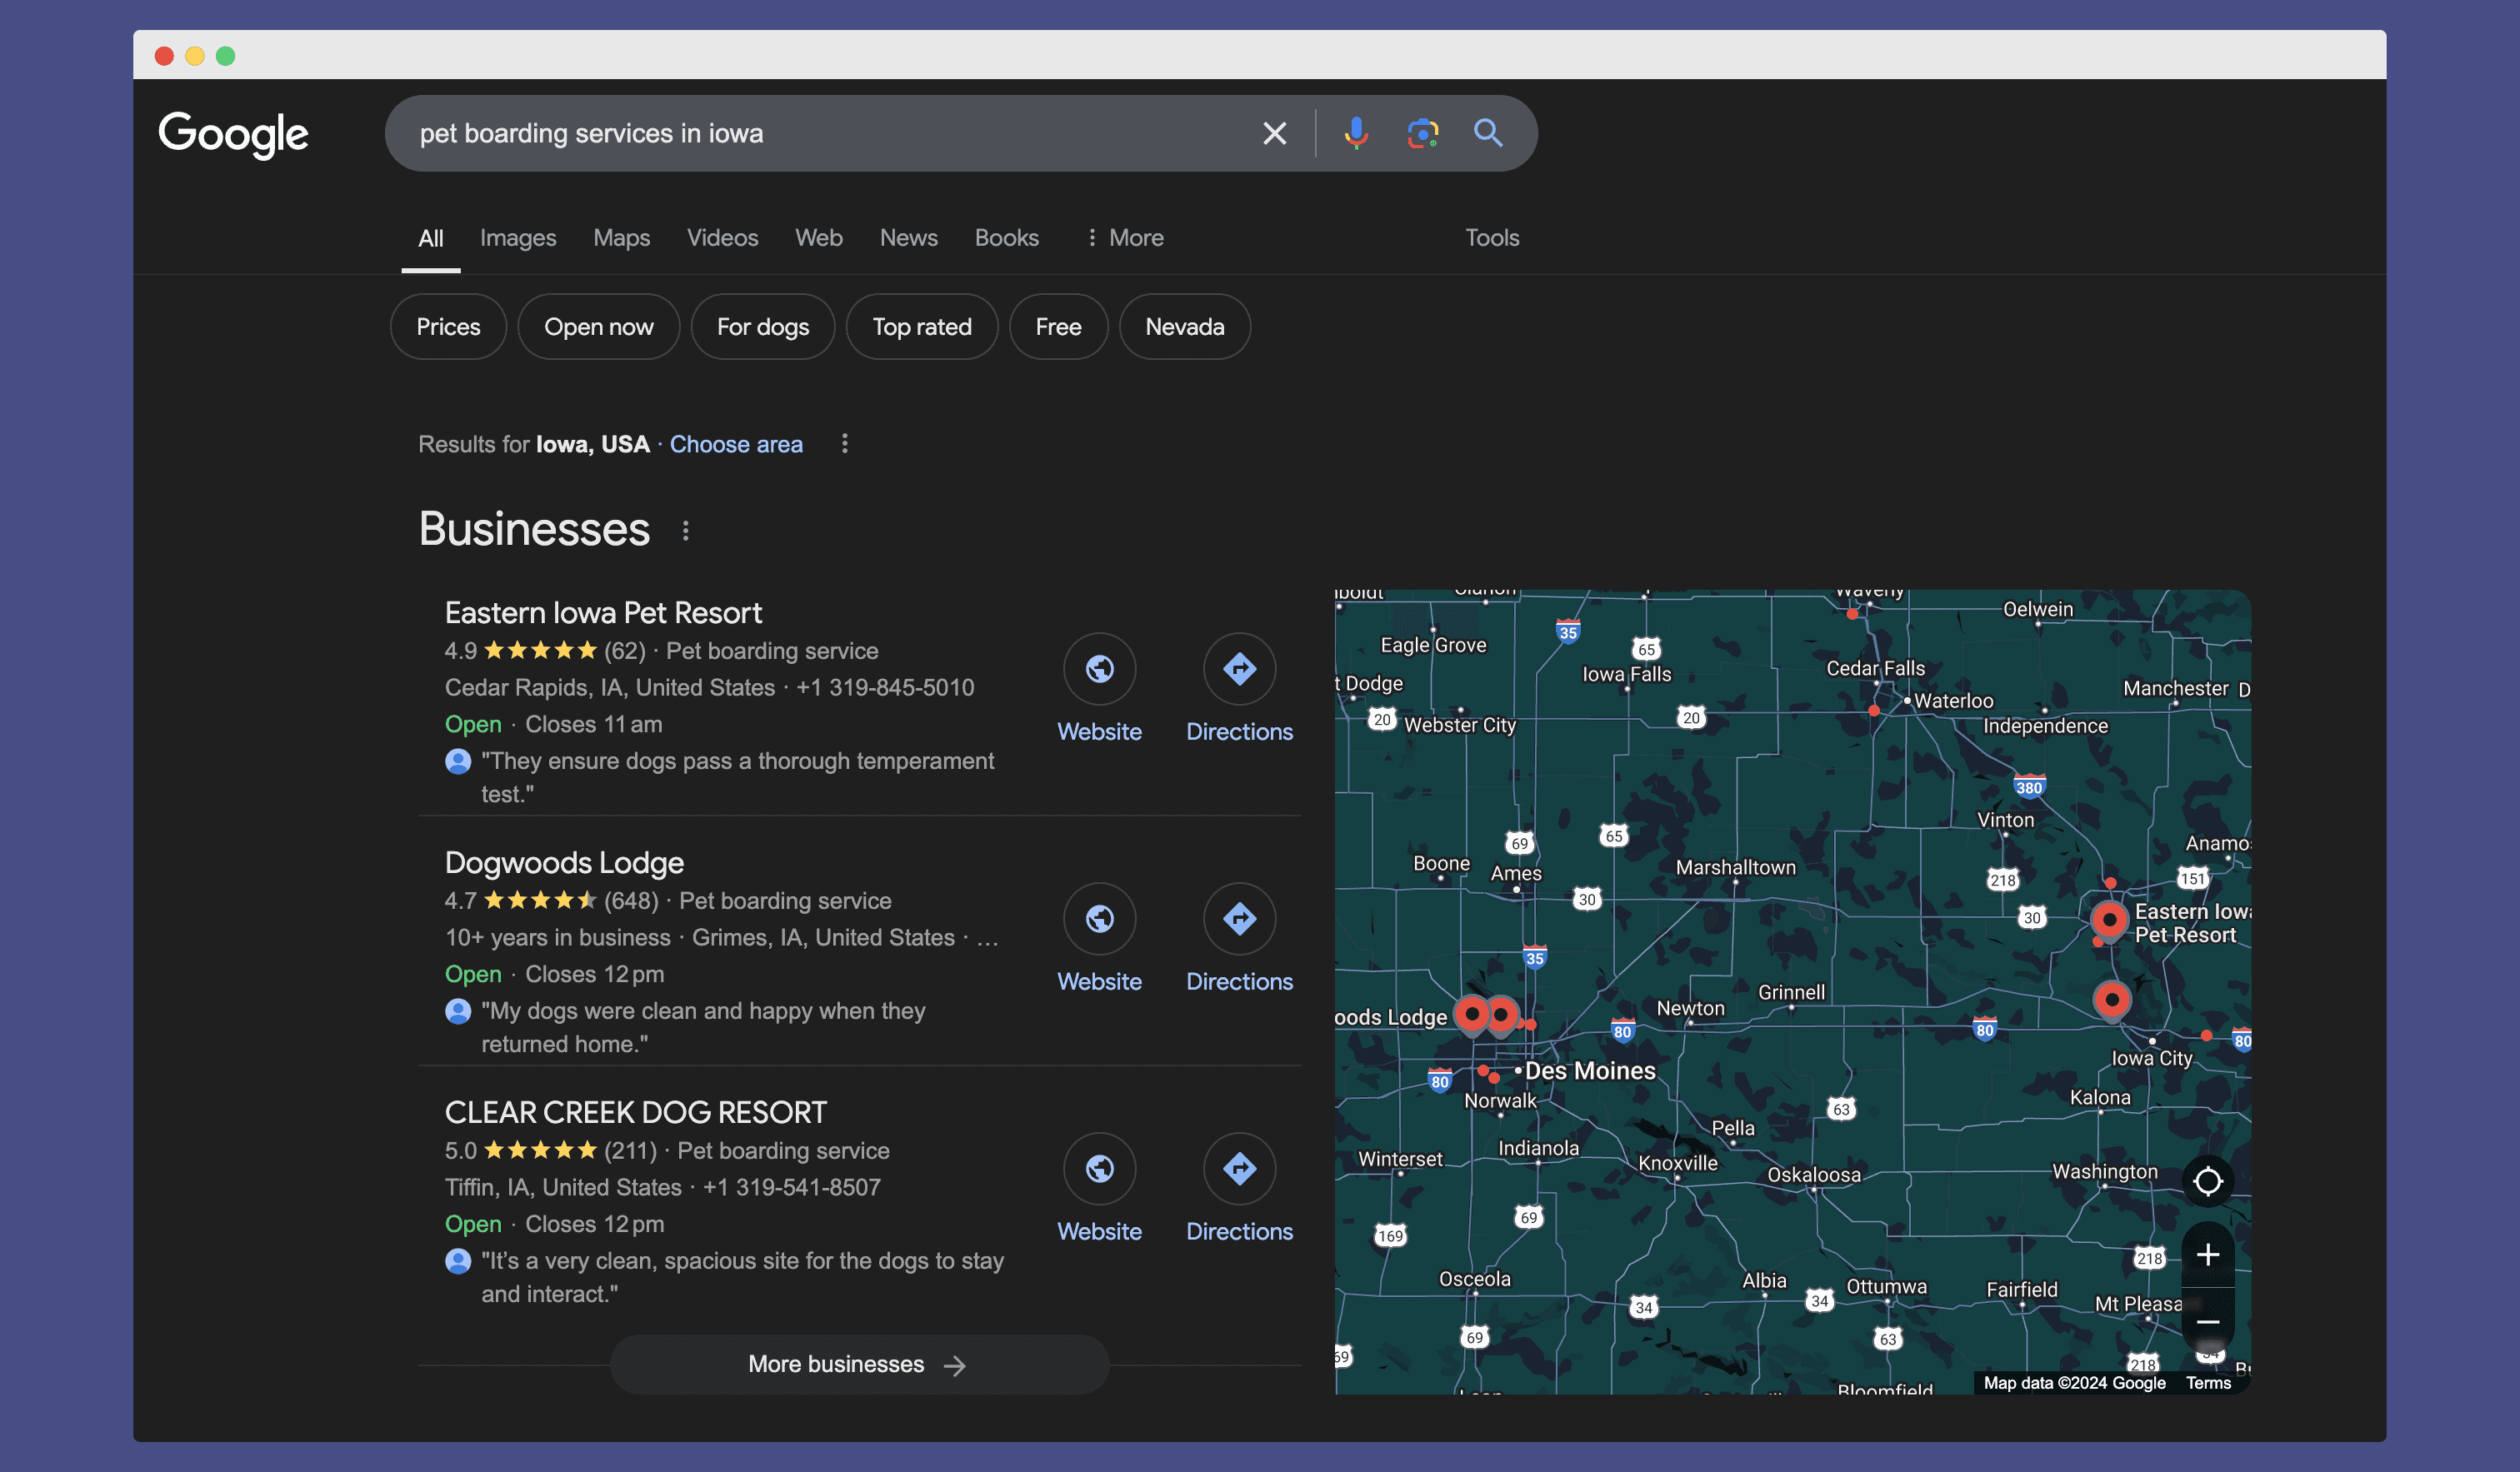Screen dimensions: 2520x1472
Task: Click the More businesses button
Action: [859, 1364]
